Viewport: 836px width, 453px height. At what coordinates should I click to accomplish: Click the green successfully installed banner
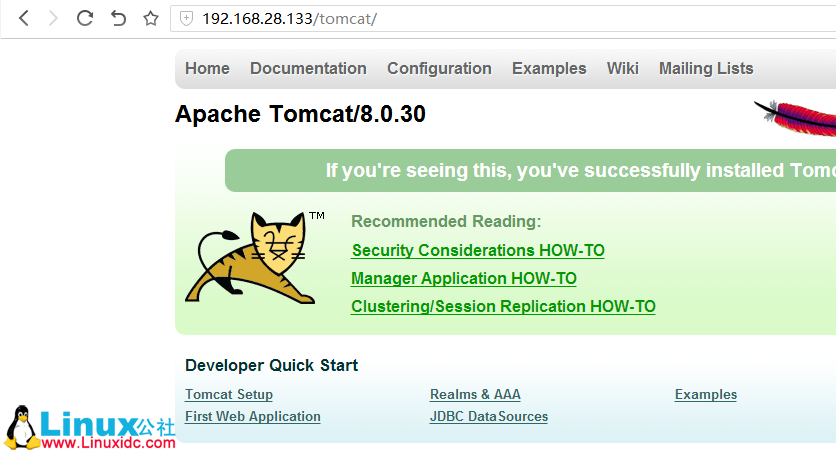pyautogui.click(x=530, y=171)
